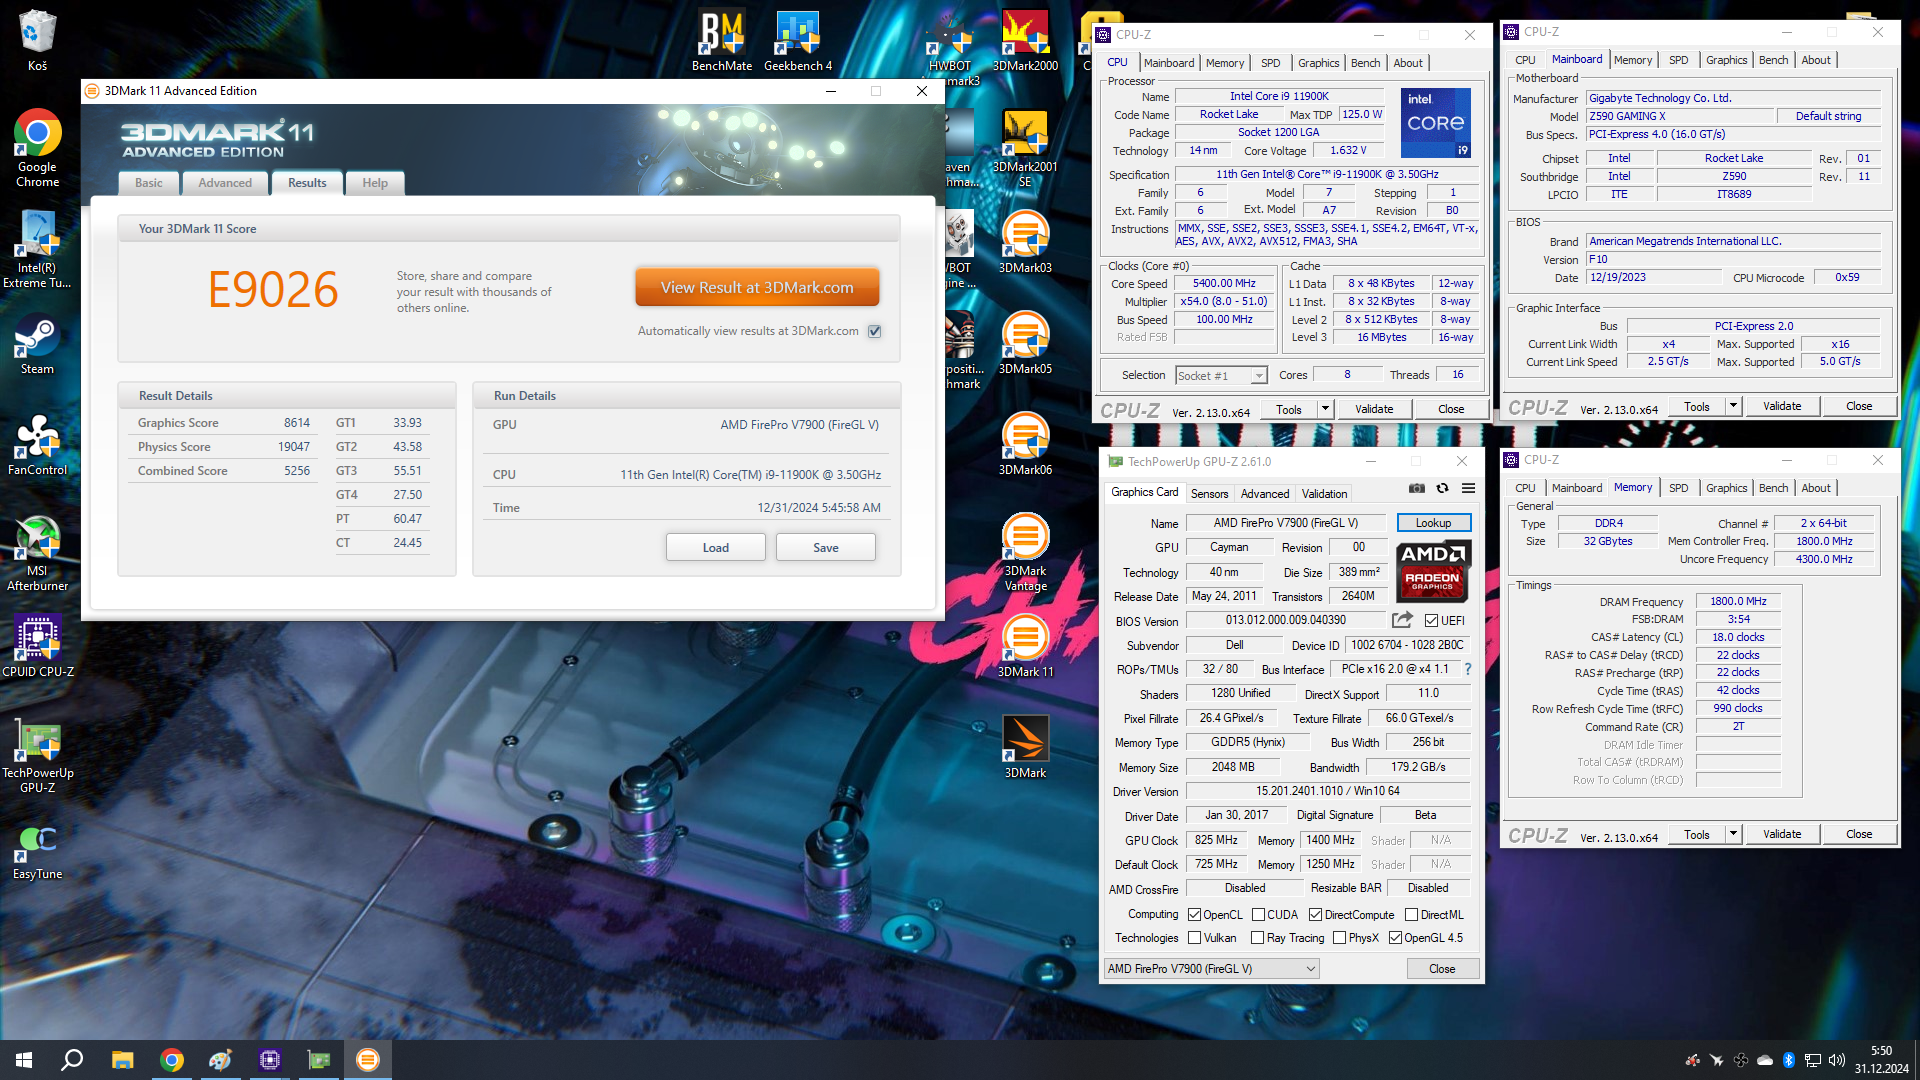Expand Tools dropdown arrow in CPU-Z CPU window
This screenshot has height=1080, width=1920.
[x=1325, y=409]
